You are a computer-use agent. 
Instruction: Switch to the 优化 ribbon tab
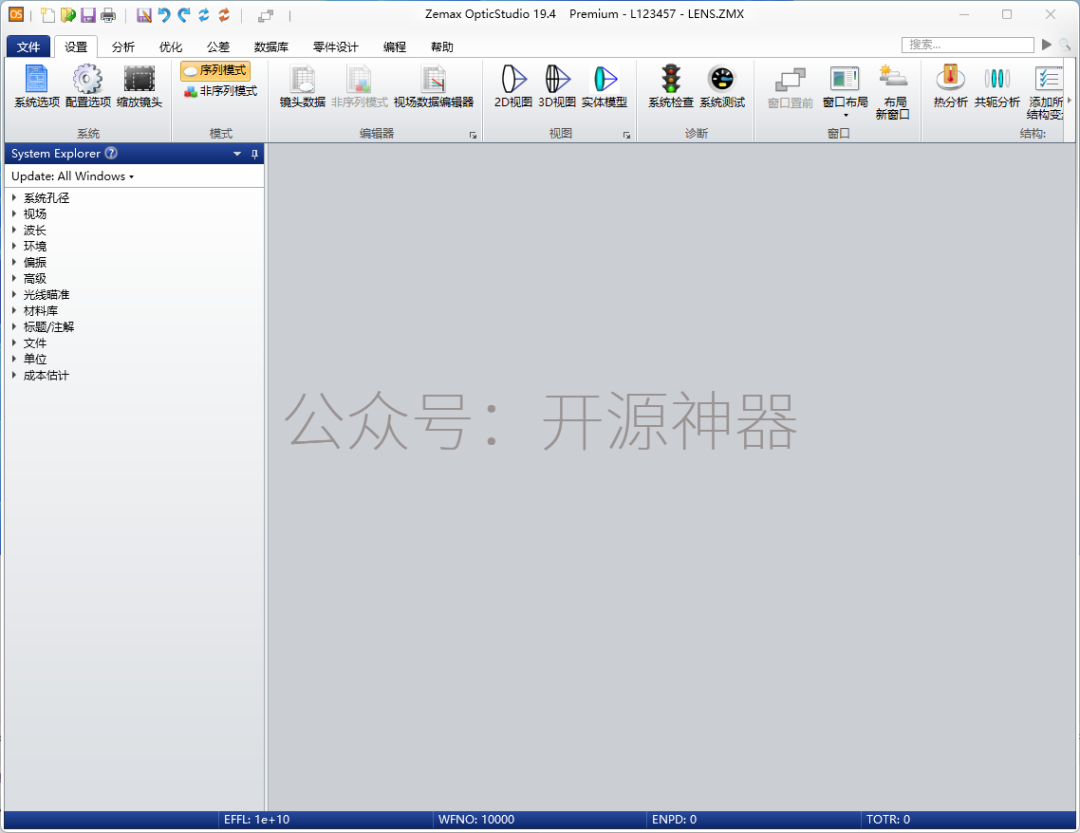(x=171, y=46)
